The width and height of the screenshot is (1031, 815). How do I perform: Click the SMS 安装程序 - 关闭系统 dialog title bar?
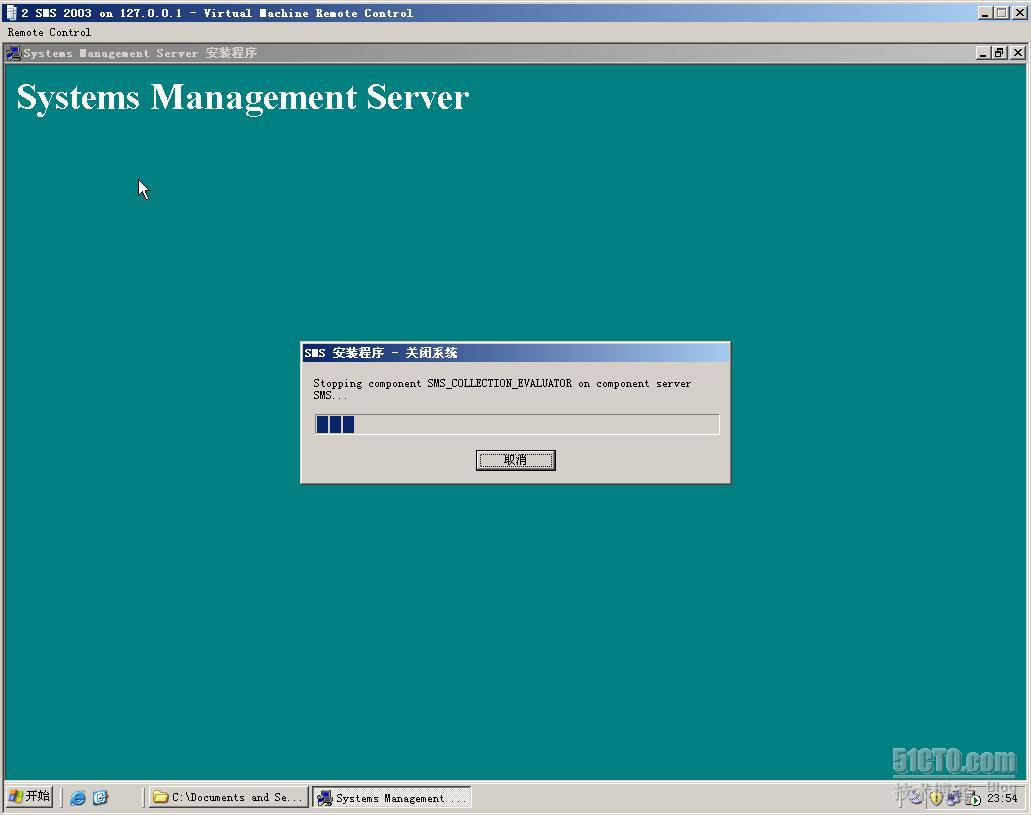pyautogui.click(x=516, y=353)
